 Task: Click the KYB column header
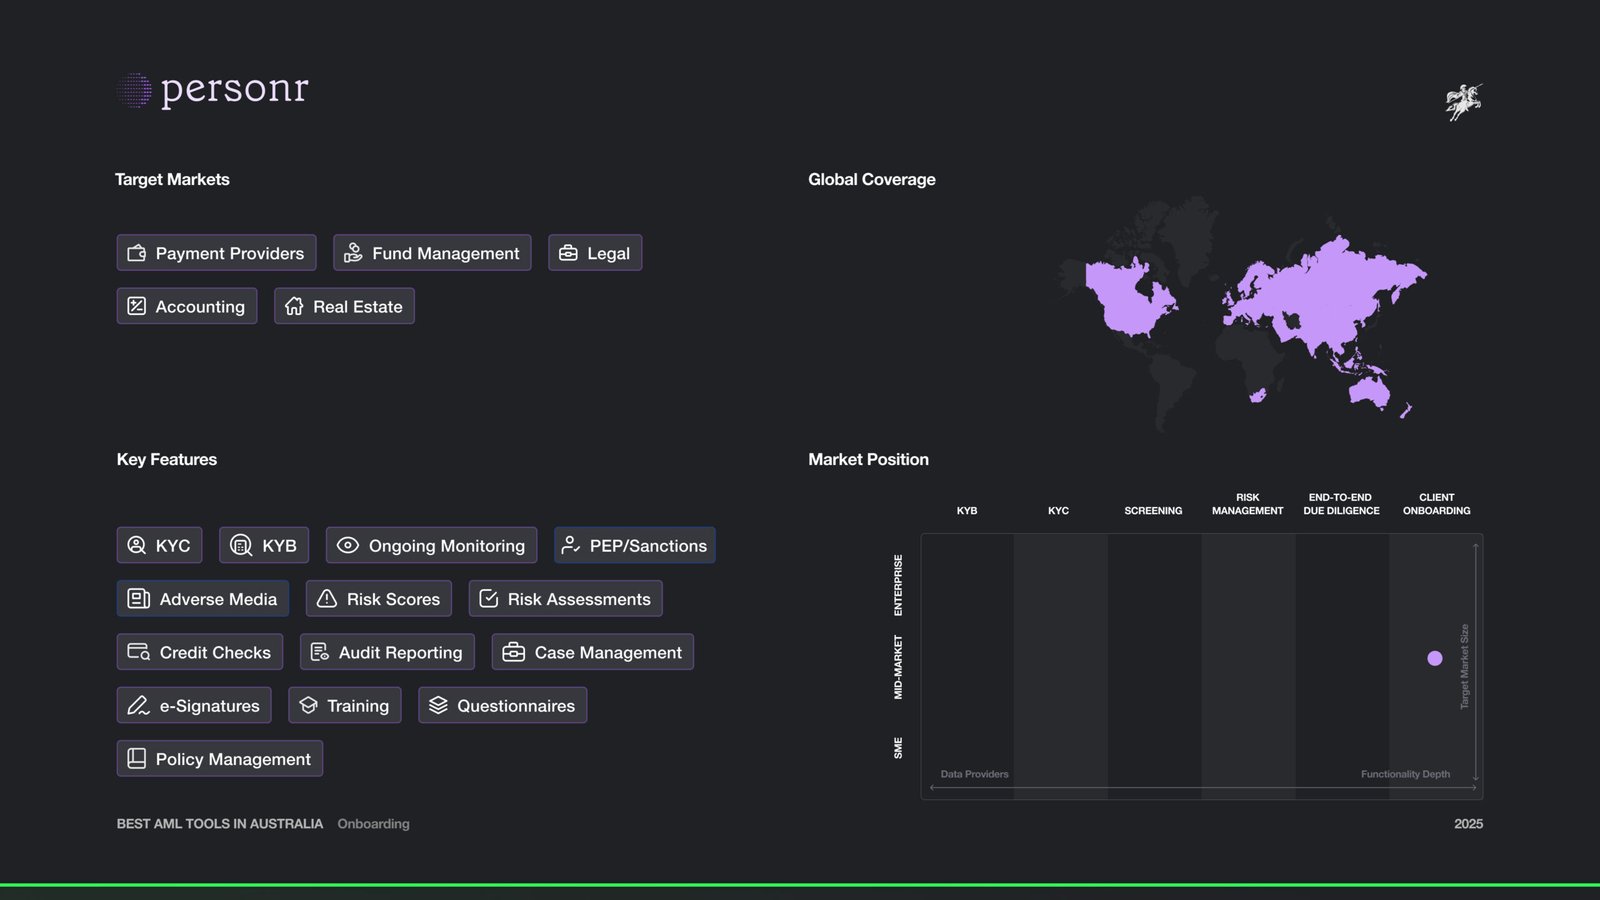(967, 511)
